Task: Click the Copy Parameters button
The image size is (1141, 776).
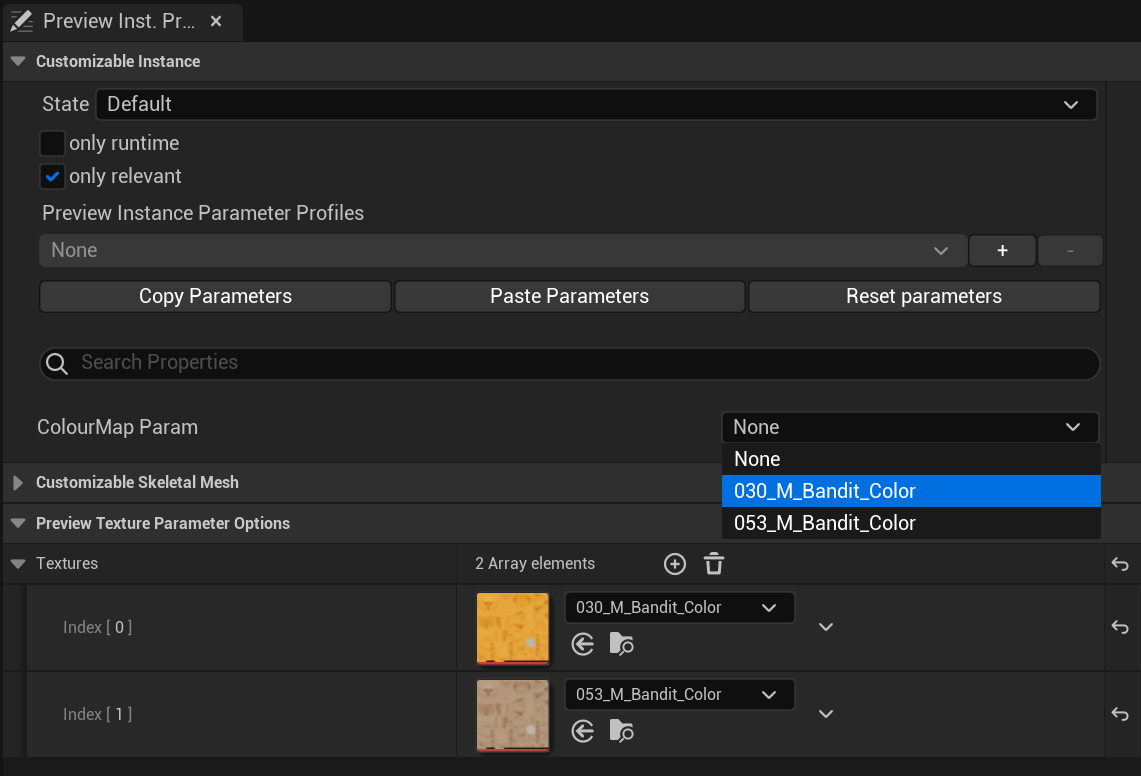Action: click(215, 296)
